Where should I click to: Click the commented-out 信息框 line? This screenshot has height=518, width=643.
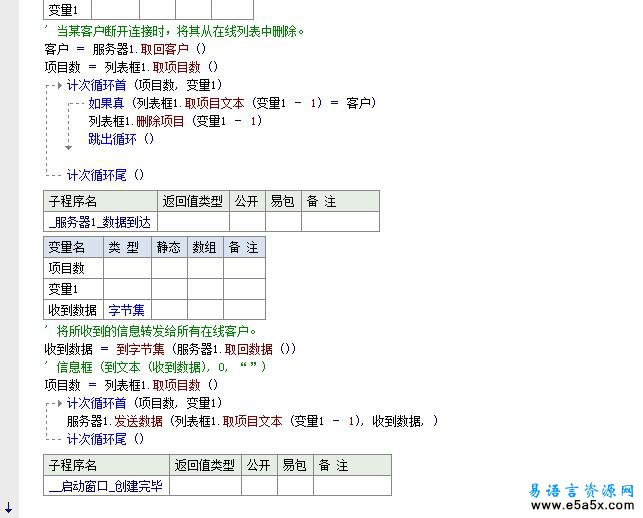tap(155, 367)
